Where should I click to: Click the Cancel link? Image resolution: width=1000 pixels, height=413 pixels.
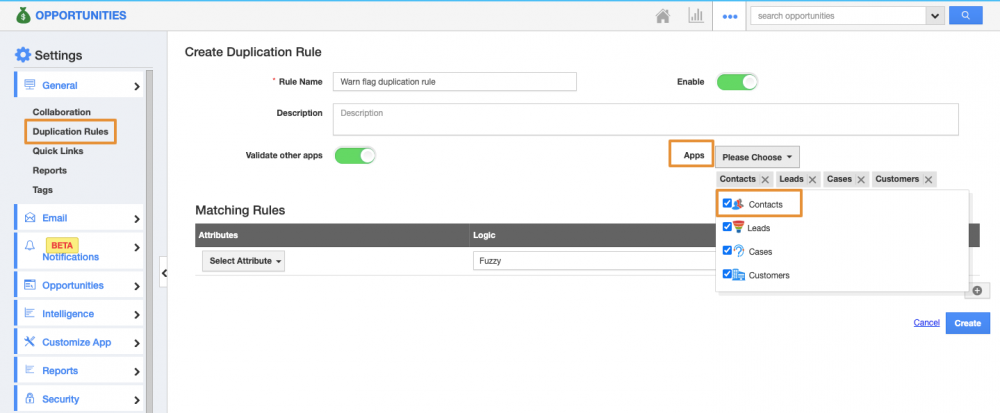point(926,323)
